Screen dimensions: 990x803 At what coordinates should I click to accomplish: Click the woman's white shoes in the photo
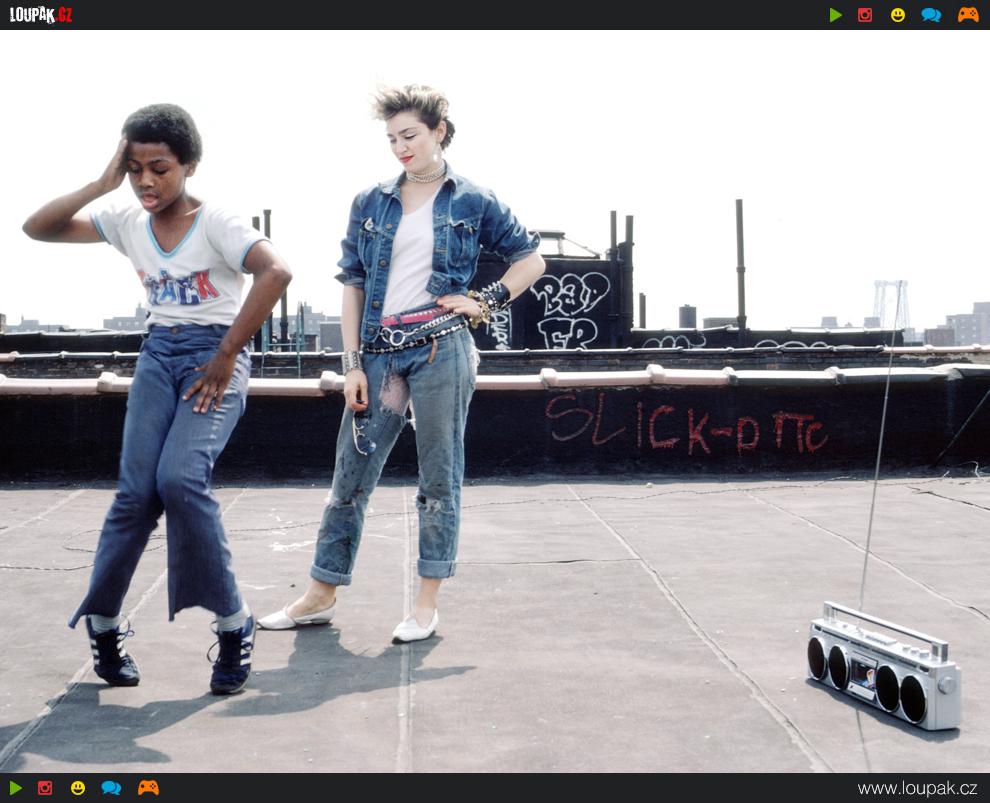point(414,628)
